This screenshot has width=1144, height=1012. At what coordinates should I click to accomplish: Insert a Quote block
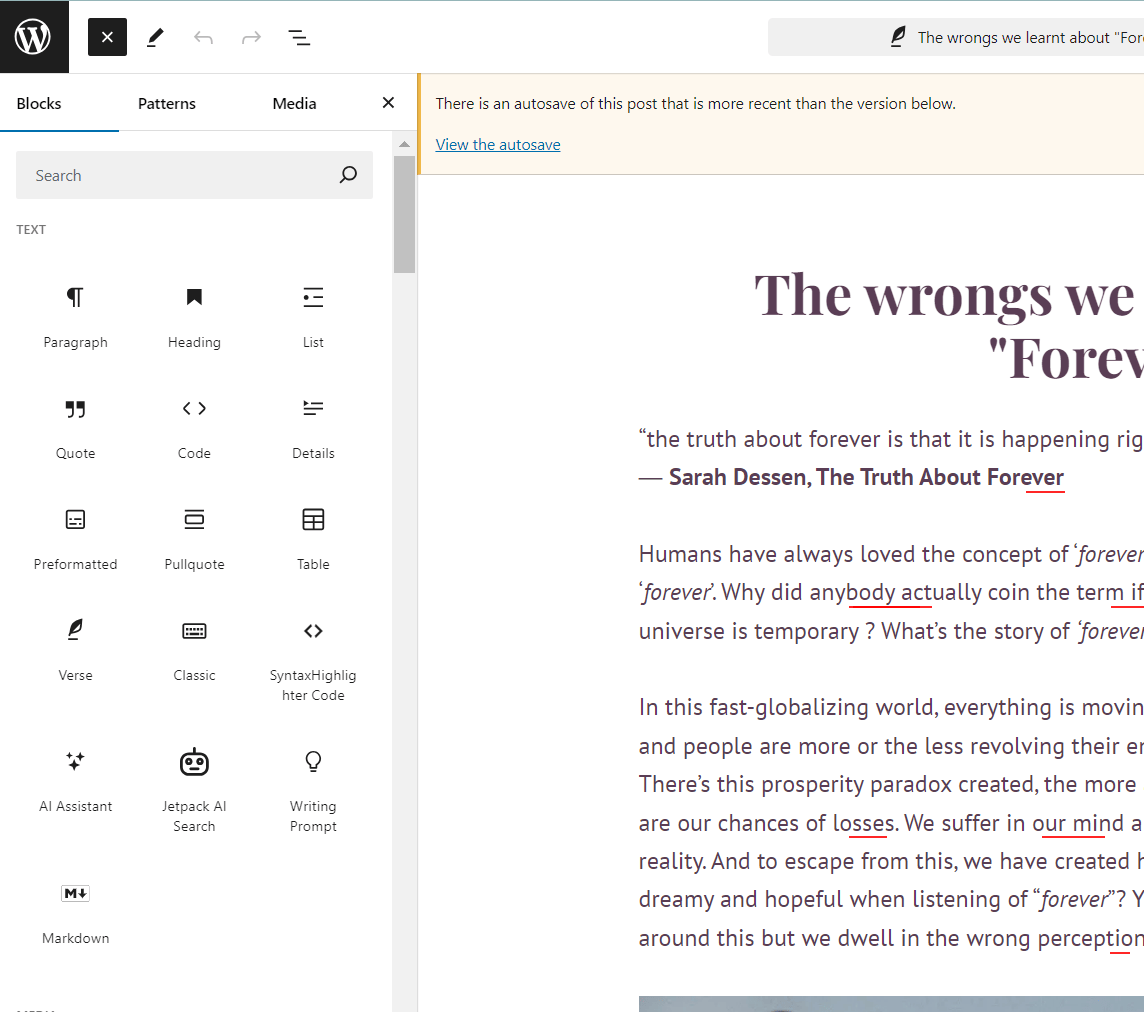click(x=75, y=426)
